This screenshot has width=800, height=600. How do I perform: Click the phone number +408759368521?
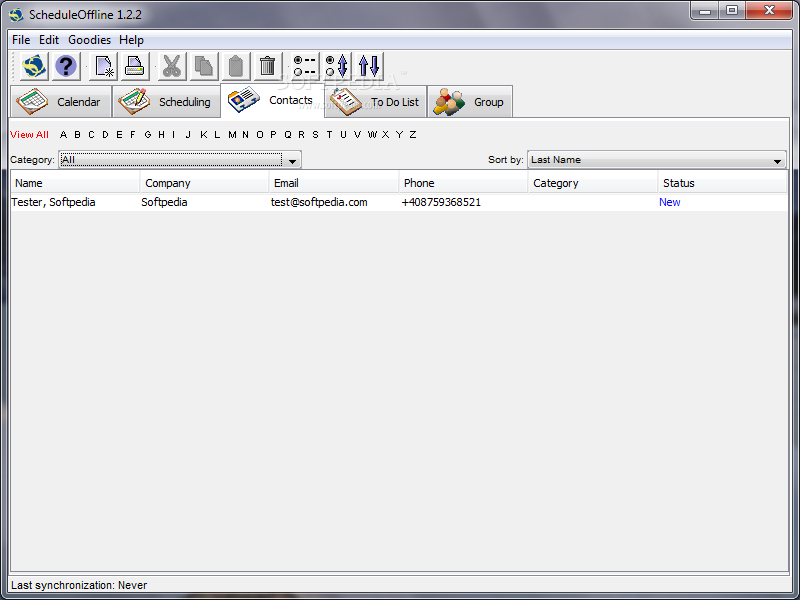pyautogui.click(x=441, y=202)
